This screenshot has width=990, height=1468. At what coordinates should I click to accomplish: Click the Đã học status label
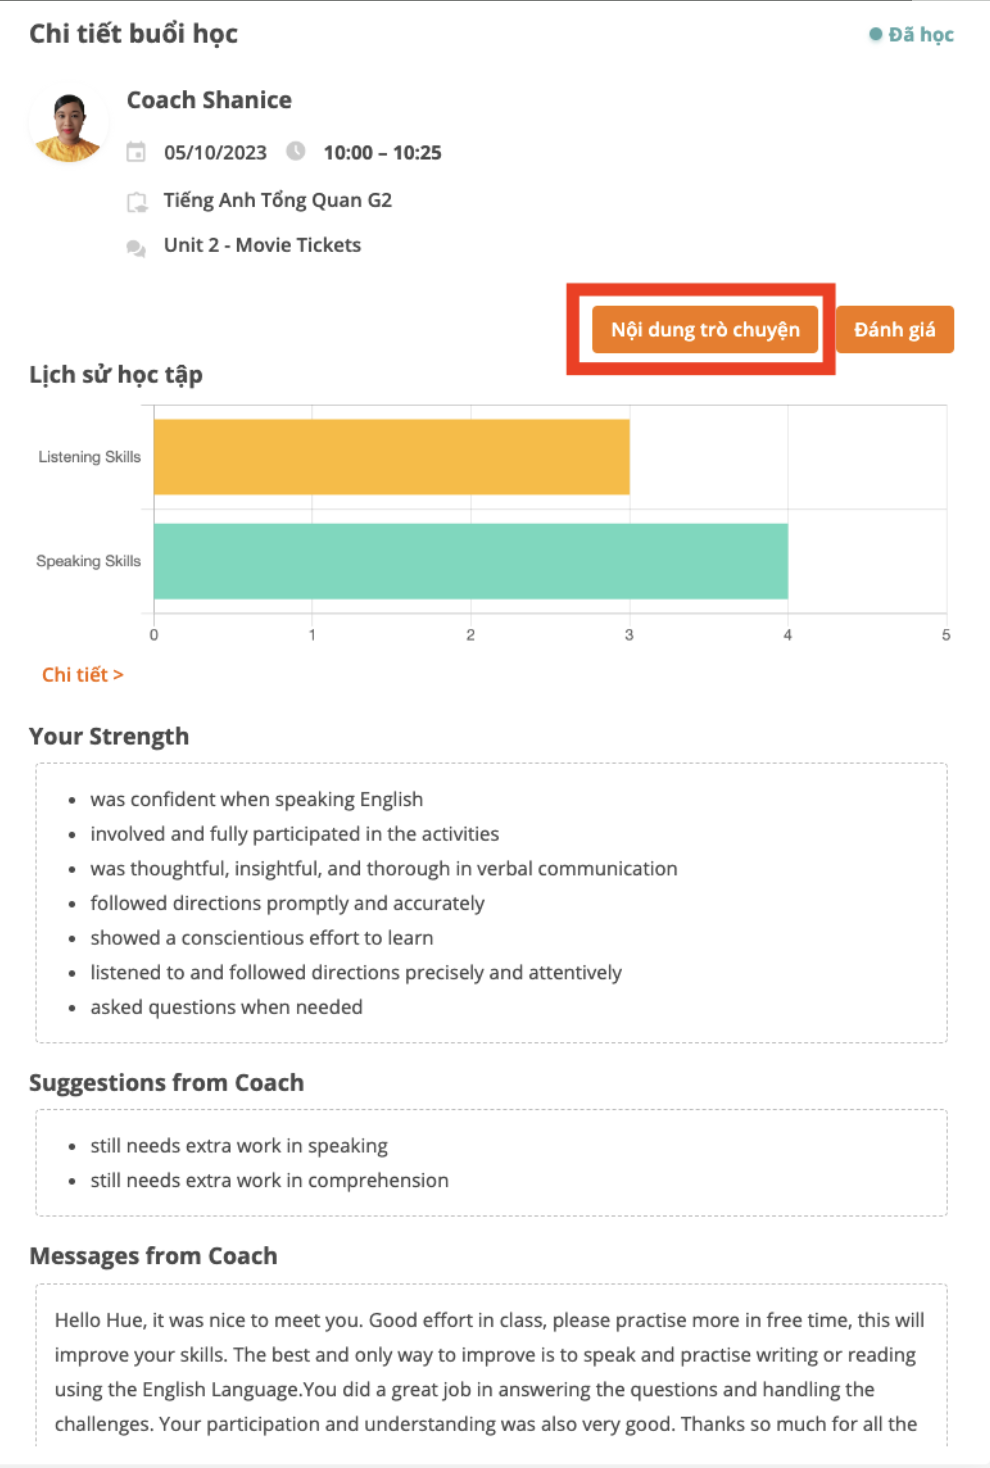click(x=921, y=35)
